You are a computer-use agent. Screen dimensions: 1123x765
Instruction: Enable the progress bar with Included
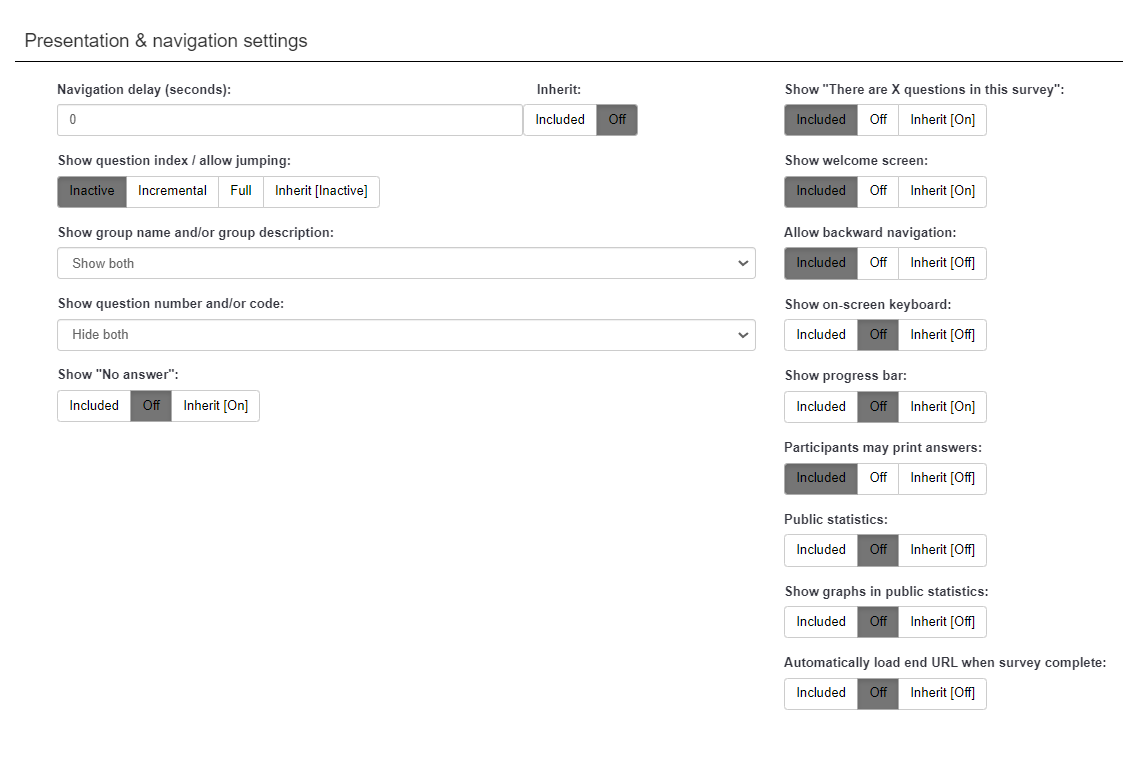[x=821, y=407]
